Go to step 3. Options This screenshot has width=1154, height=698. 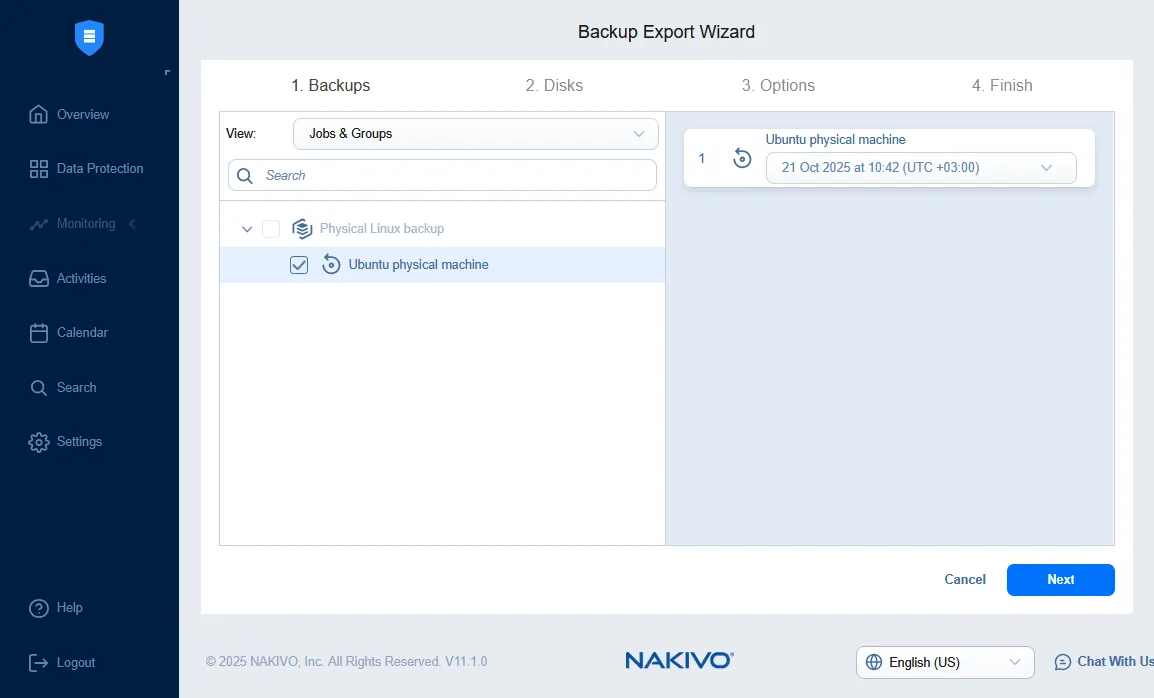(x=778, y=85)
